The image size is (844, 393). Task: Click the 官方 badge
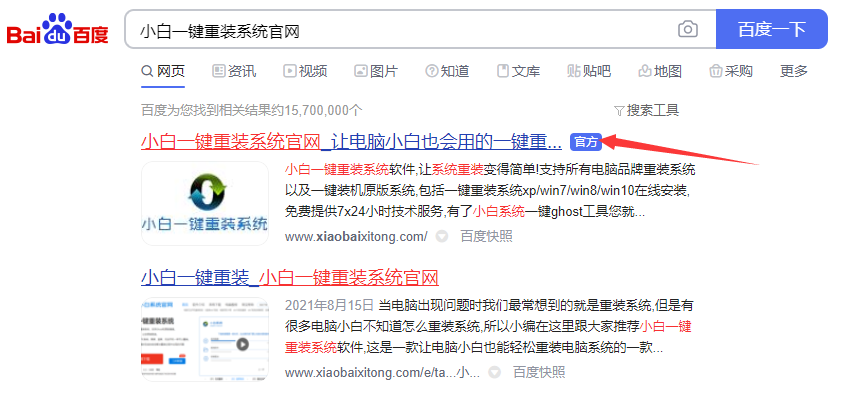[x=586, y=142]
